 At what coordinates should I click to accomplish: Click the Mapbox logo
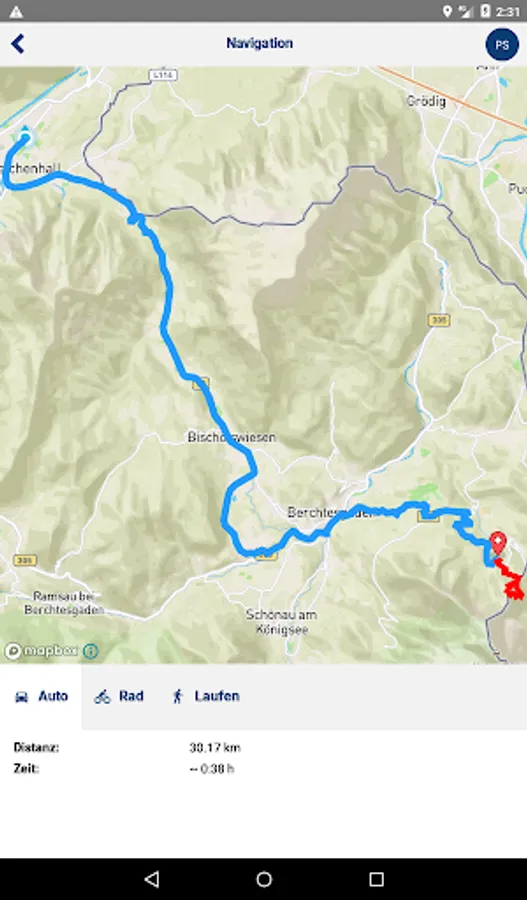[41, 651]
